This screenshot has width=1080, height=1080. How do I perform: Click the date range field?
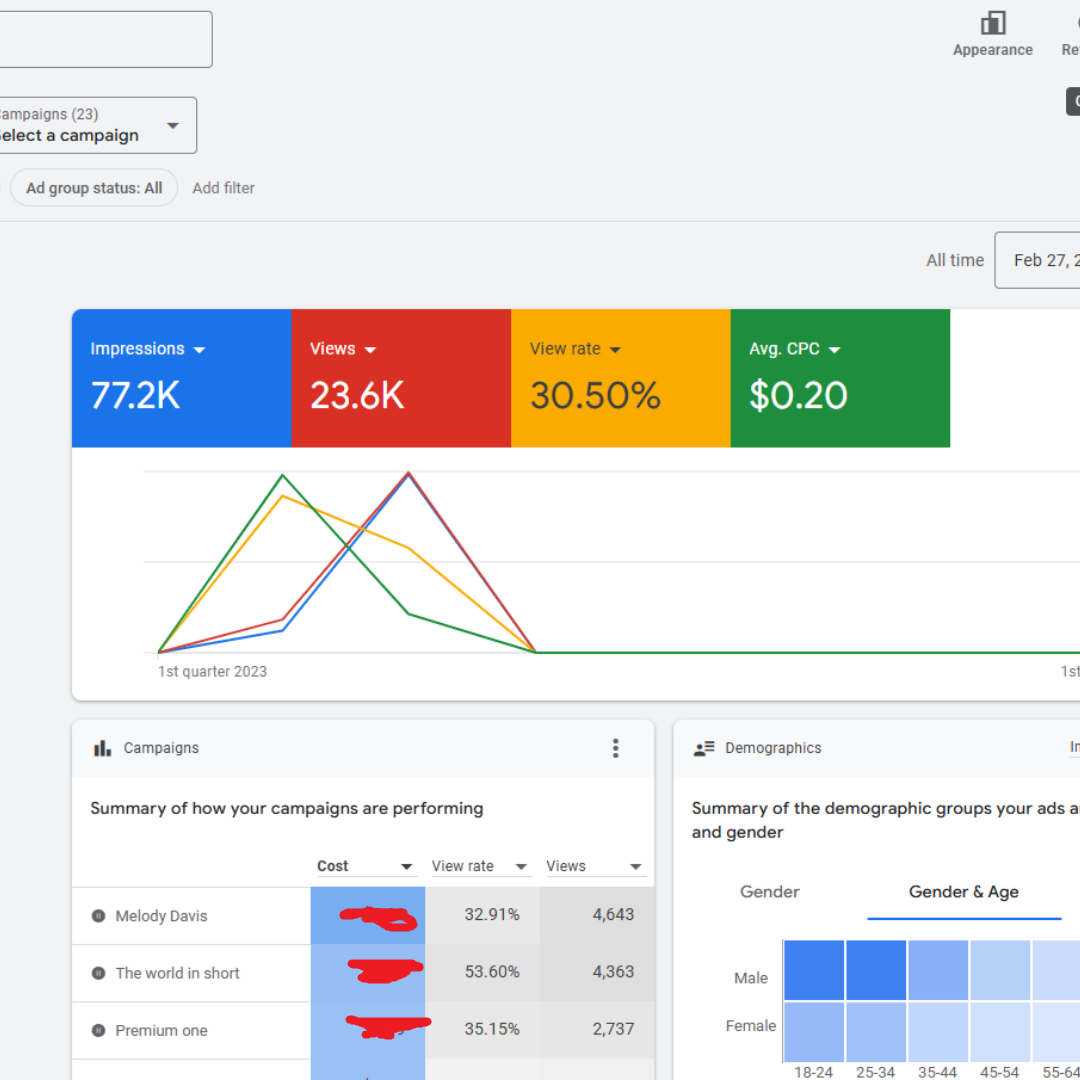point(1040,260)
